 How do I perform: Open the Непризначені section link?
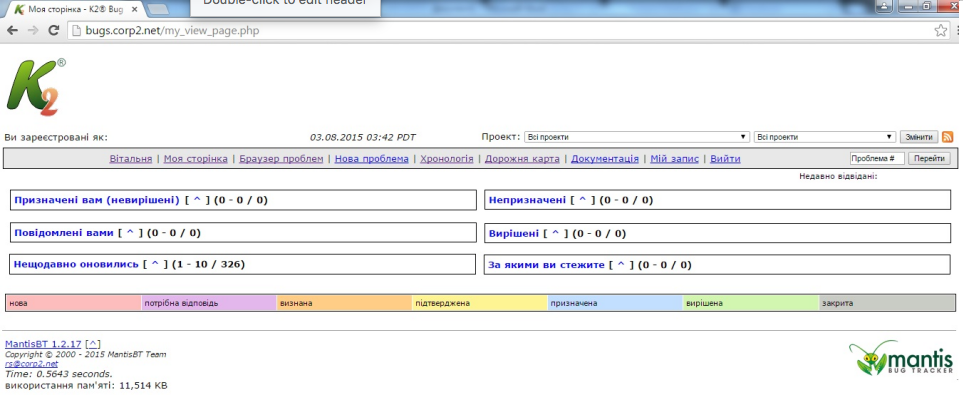click(527, 200)
